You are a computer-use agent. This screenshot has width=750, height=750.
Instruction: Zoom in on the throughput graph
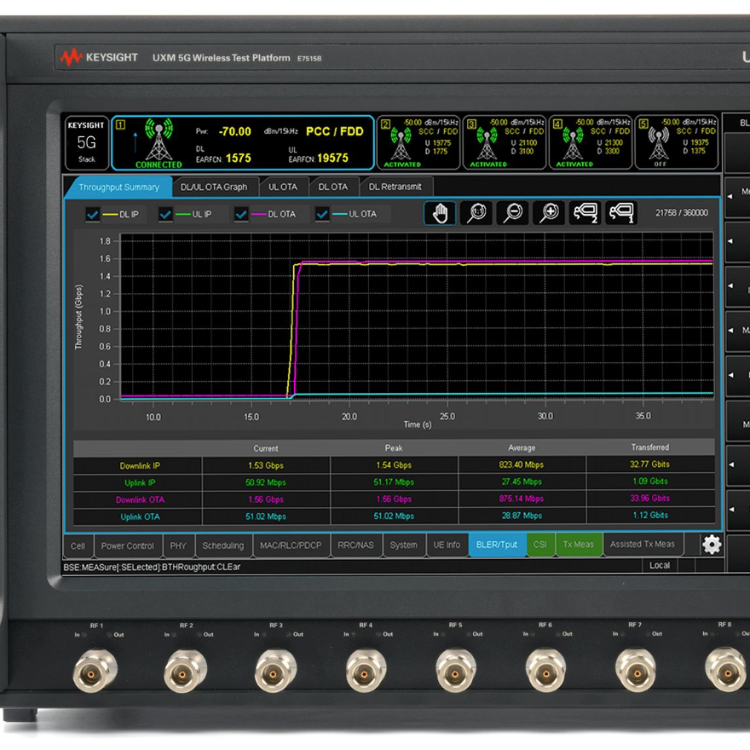coord(549,213)
